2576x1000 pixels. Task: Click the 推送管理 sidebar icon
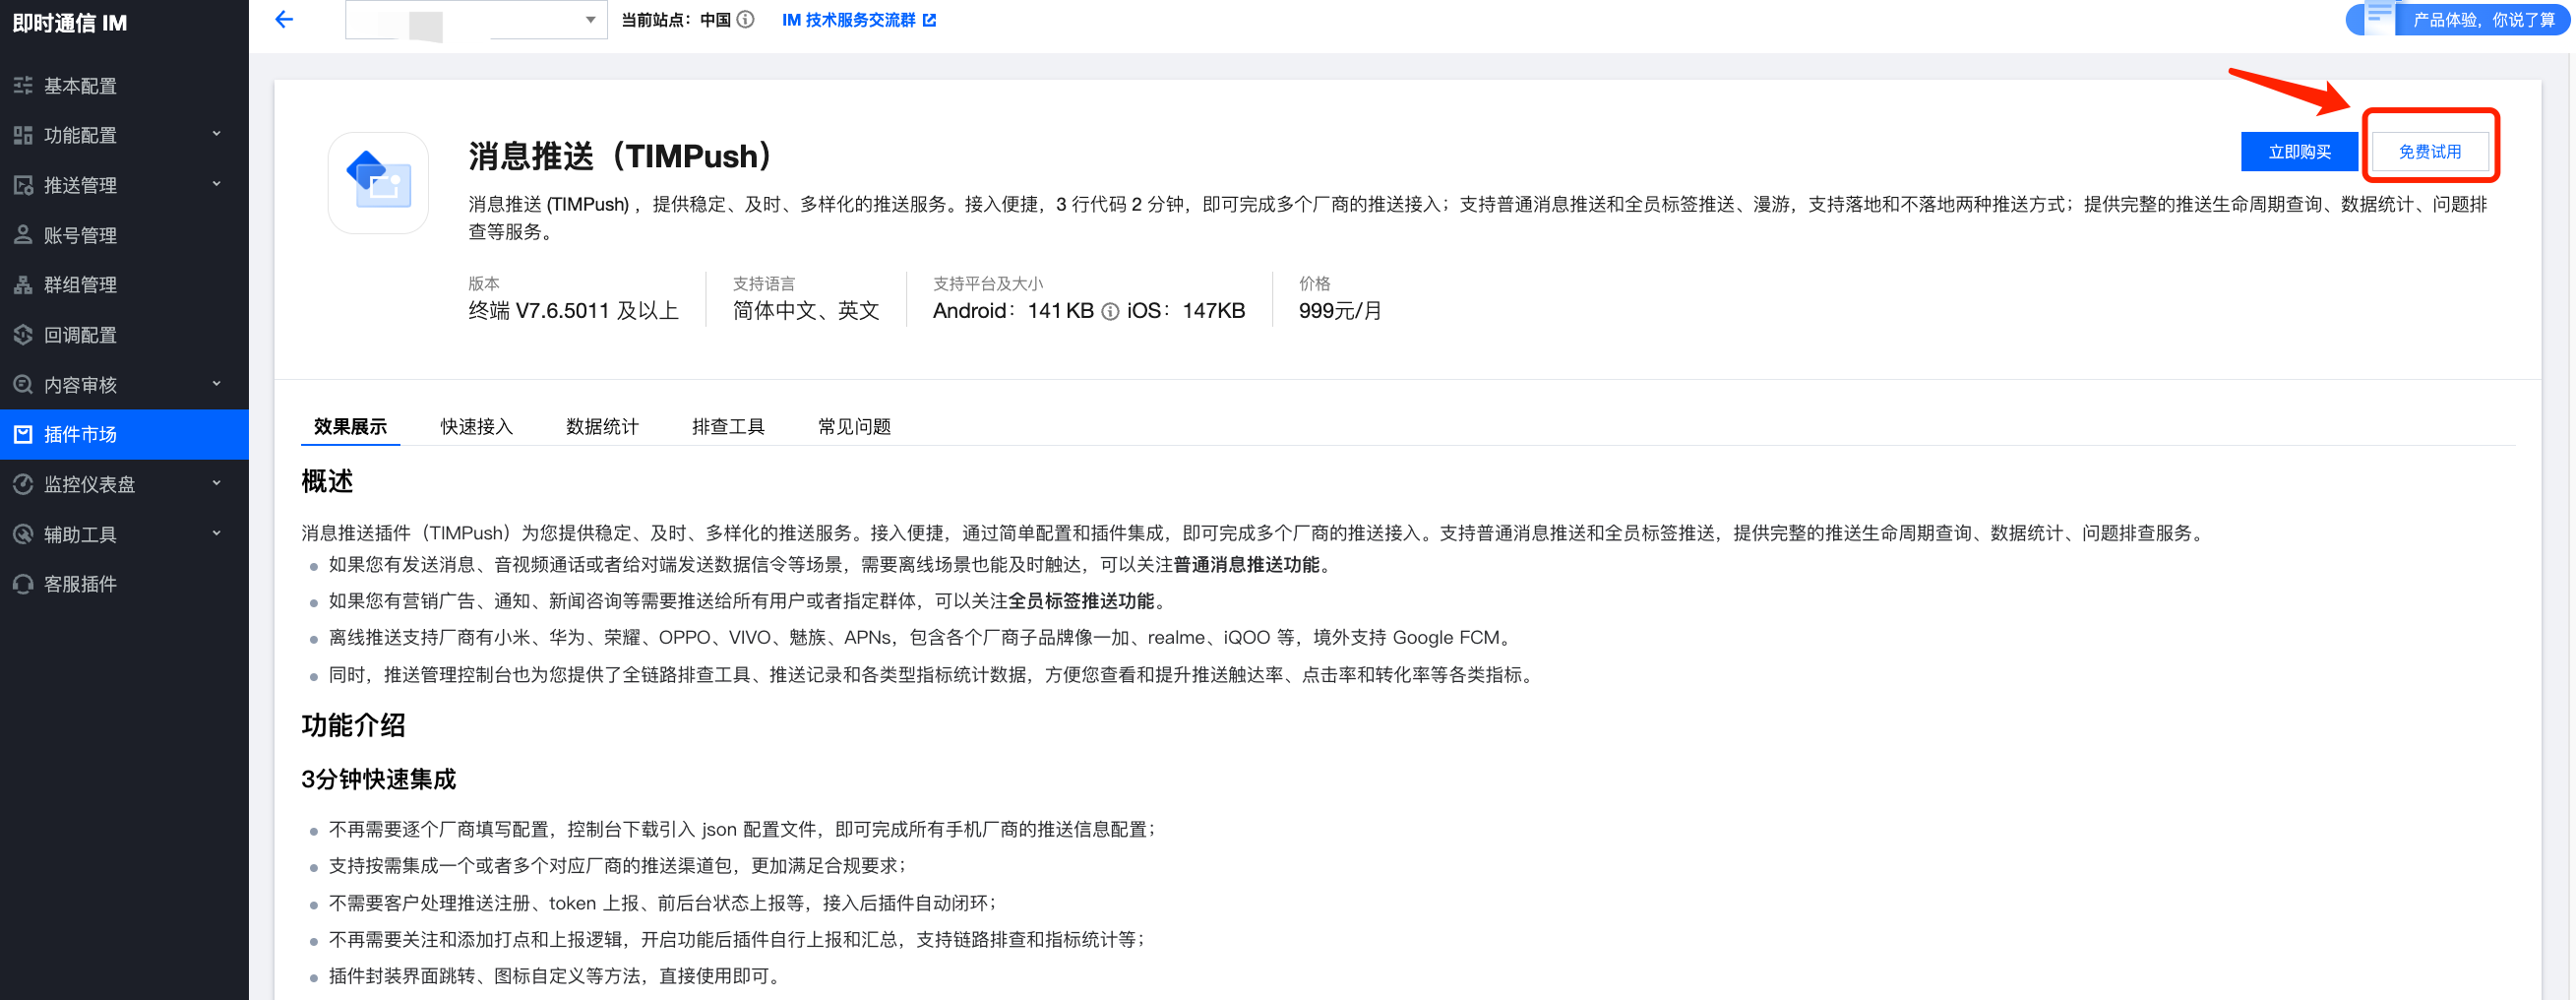23,185
